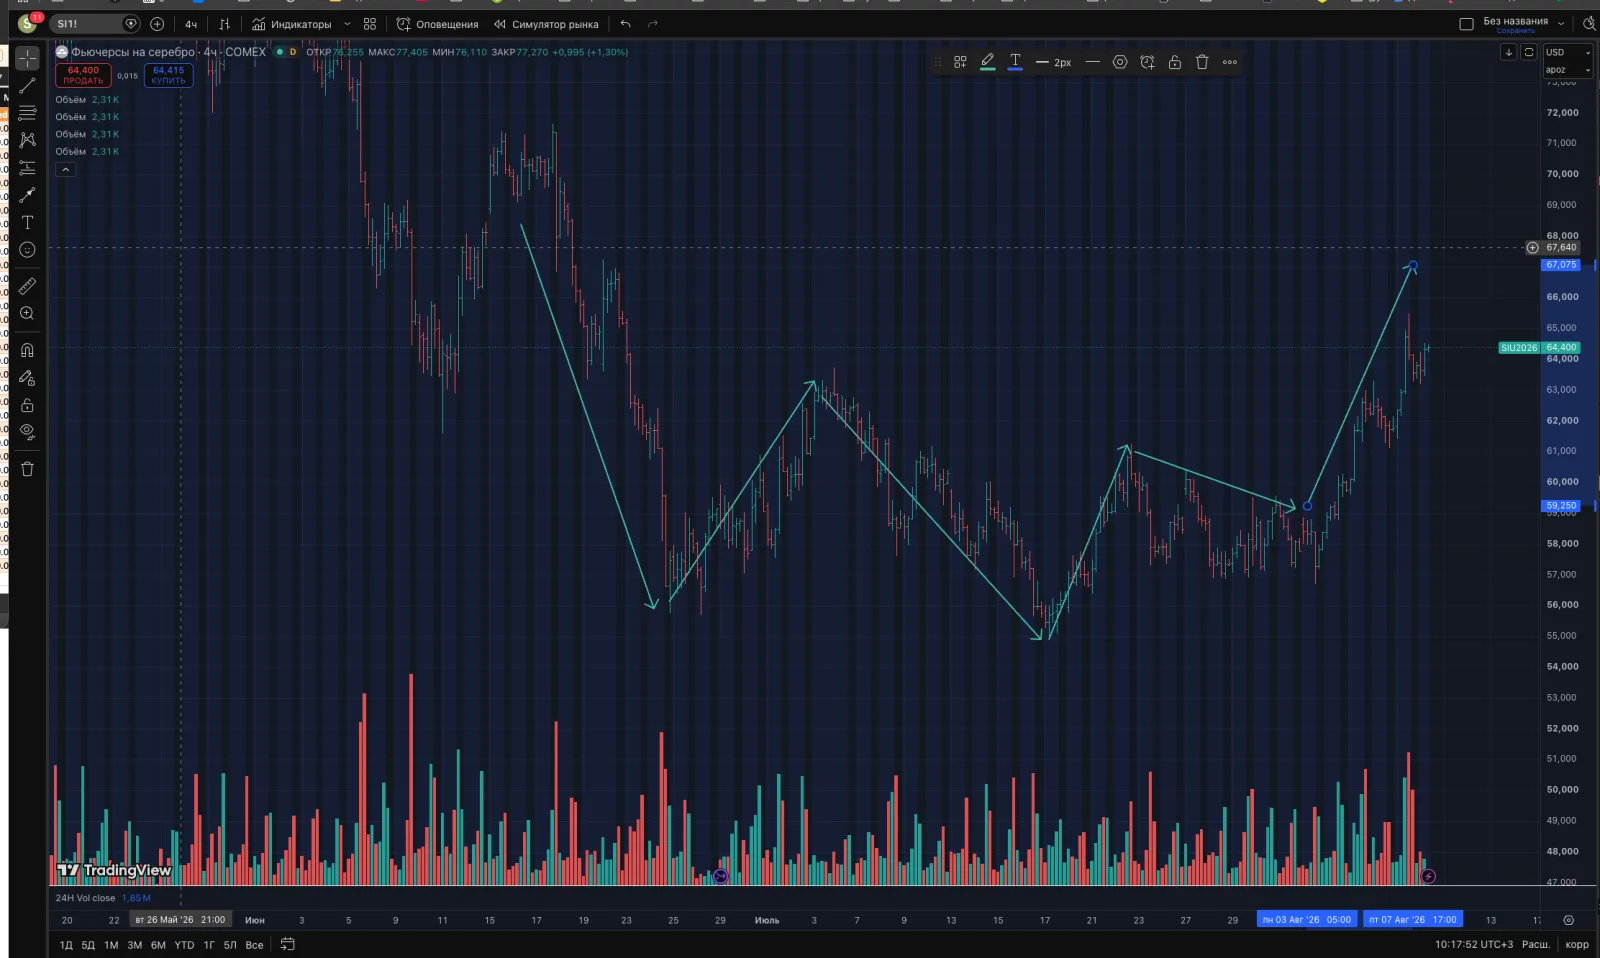Toggle lock all drawings in left toolbar

pos(27,405)
